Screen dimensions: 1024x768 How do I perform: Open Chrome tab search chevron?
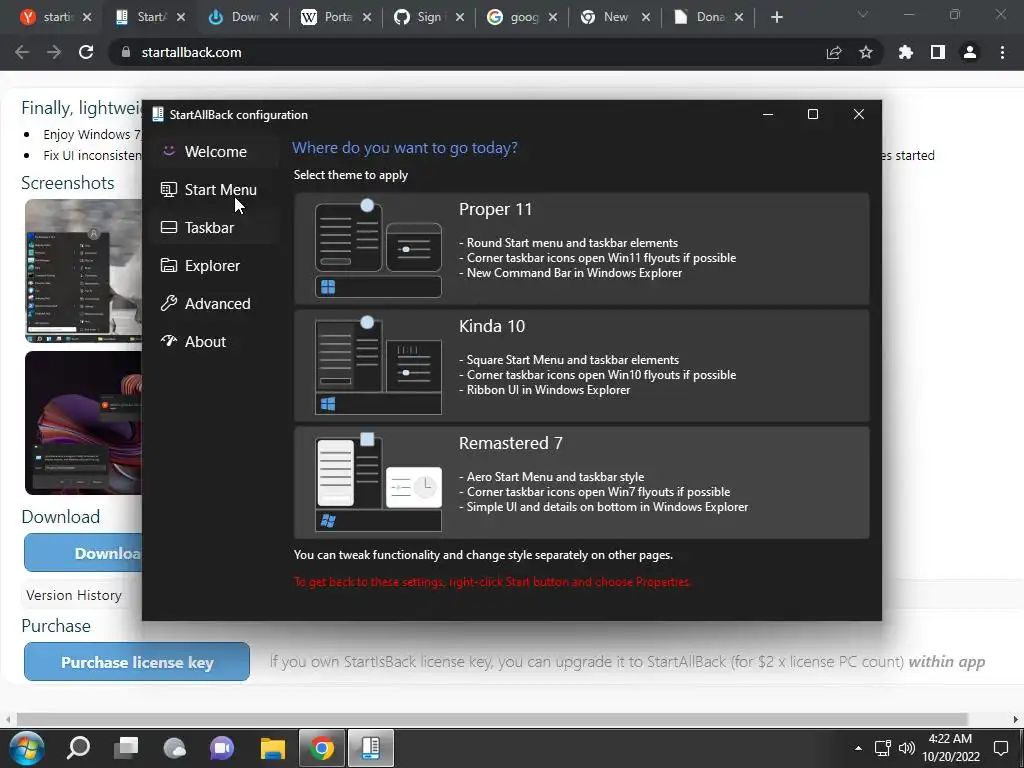[863, 14]
